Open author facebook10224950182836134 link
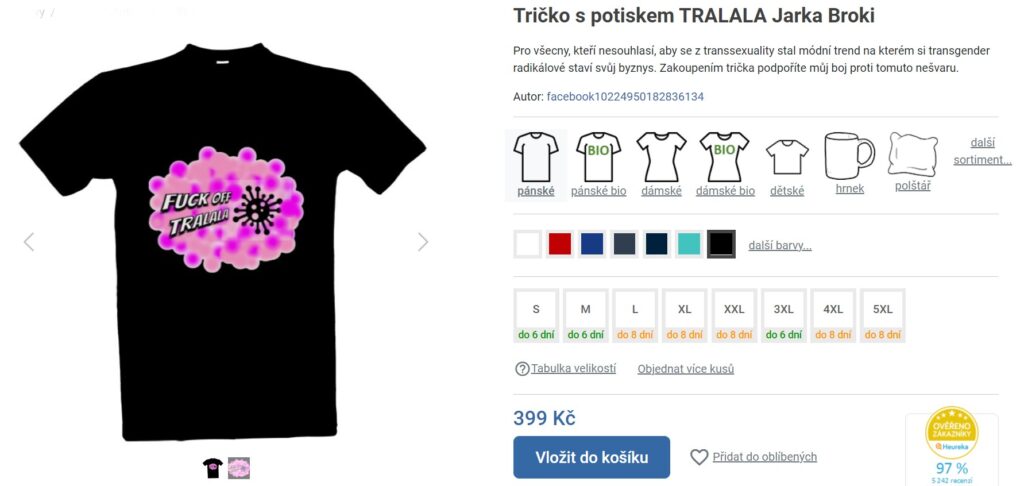Screen dimensions: 1024x486 pos(625,97)
